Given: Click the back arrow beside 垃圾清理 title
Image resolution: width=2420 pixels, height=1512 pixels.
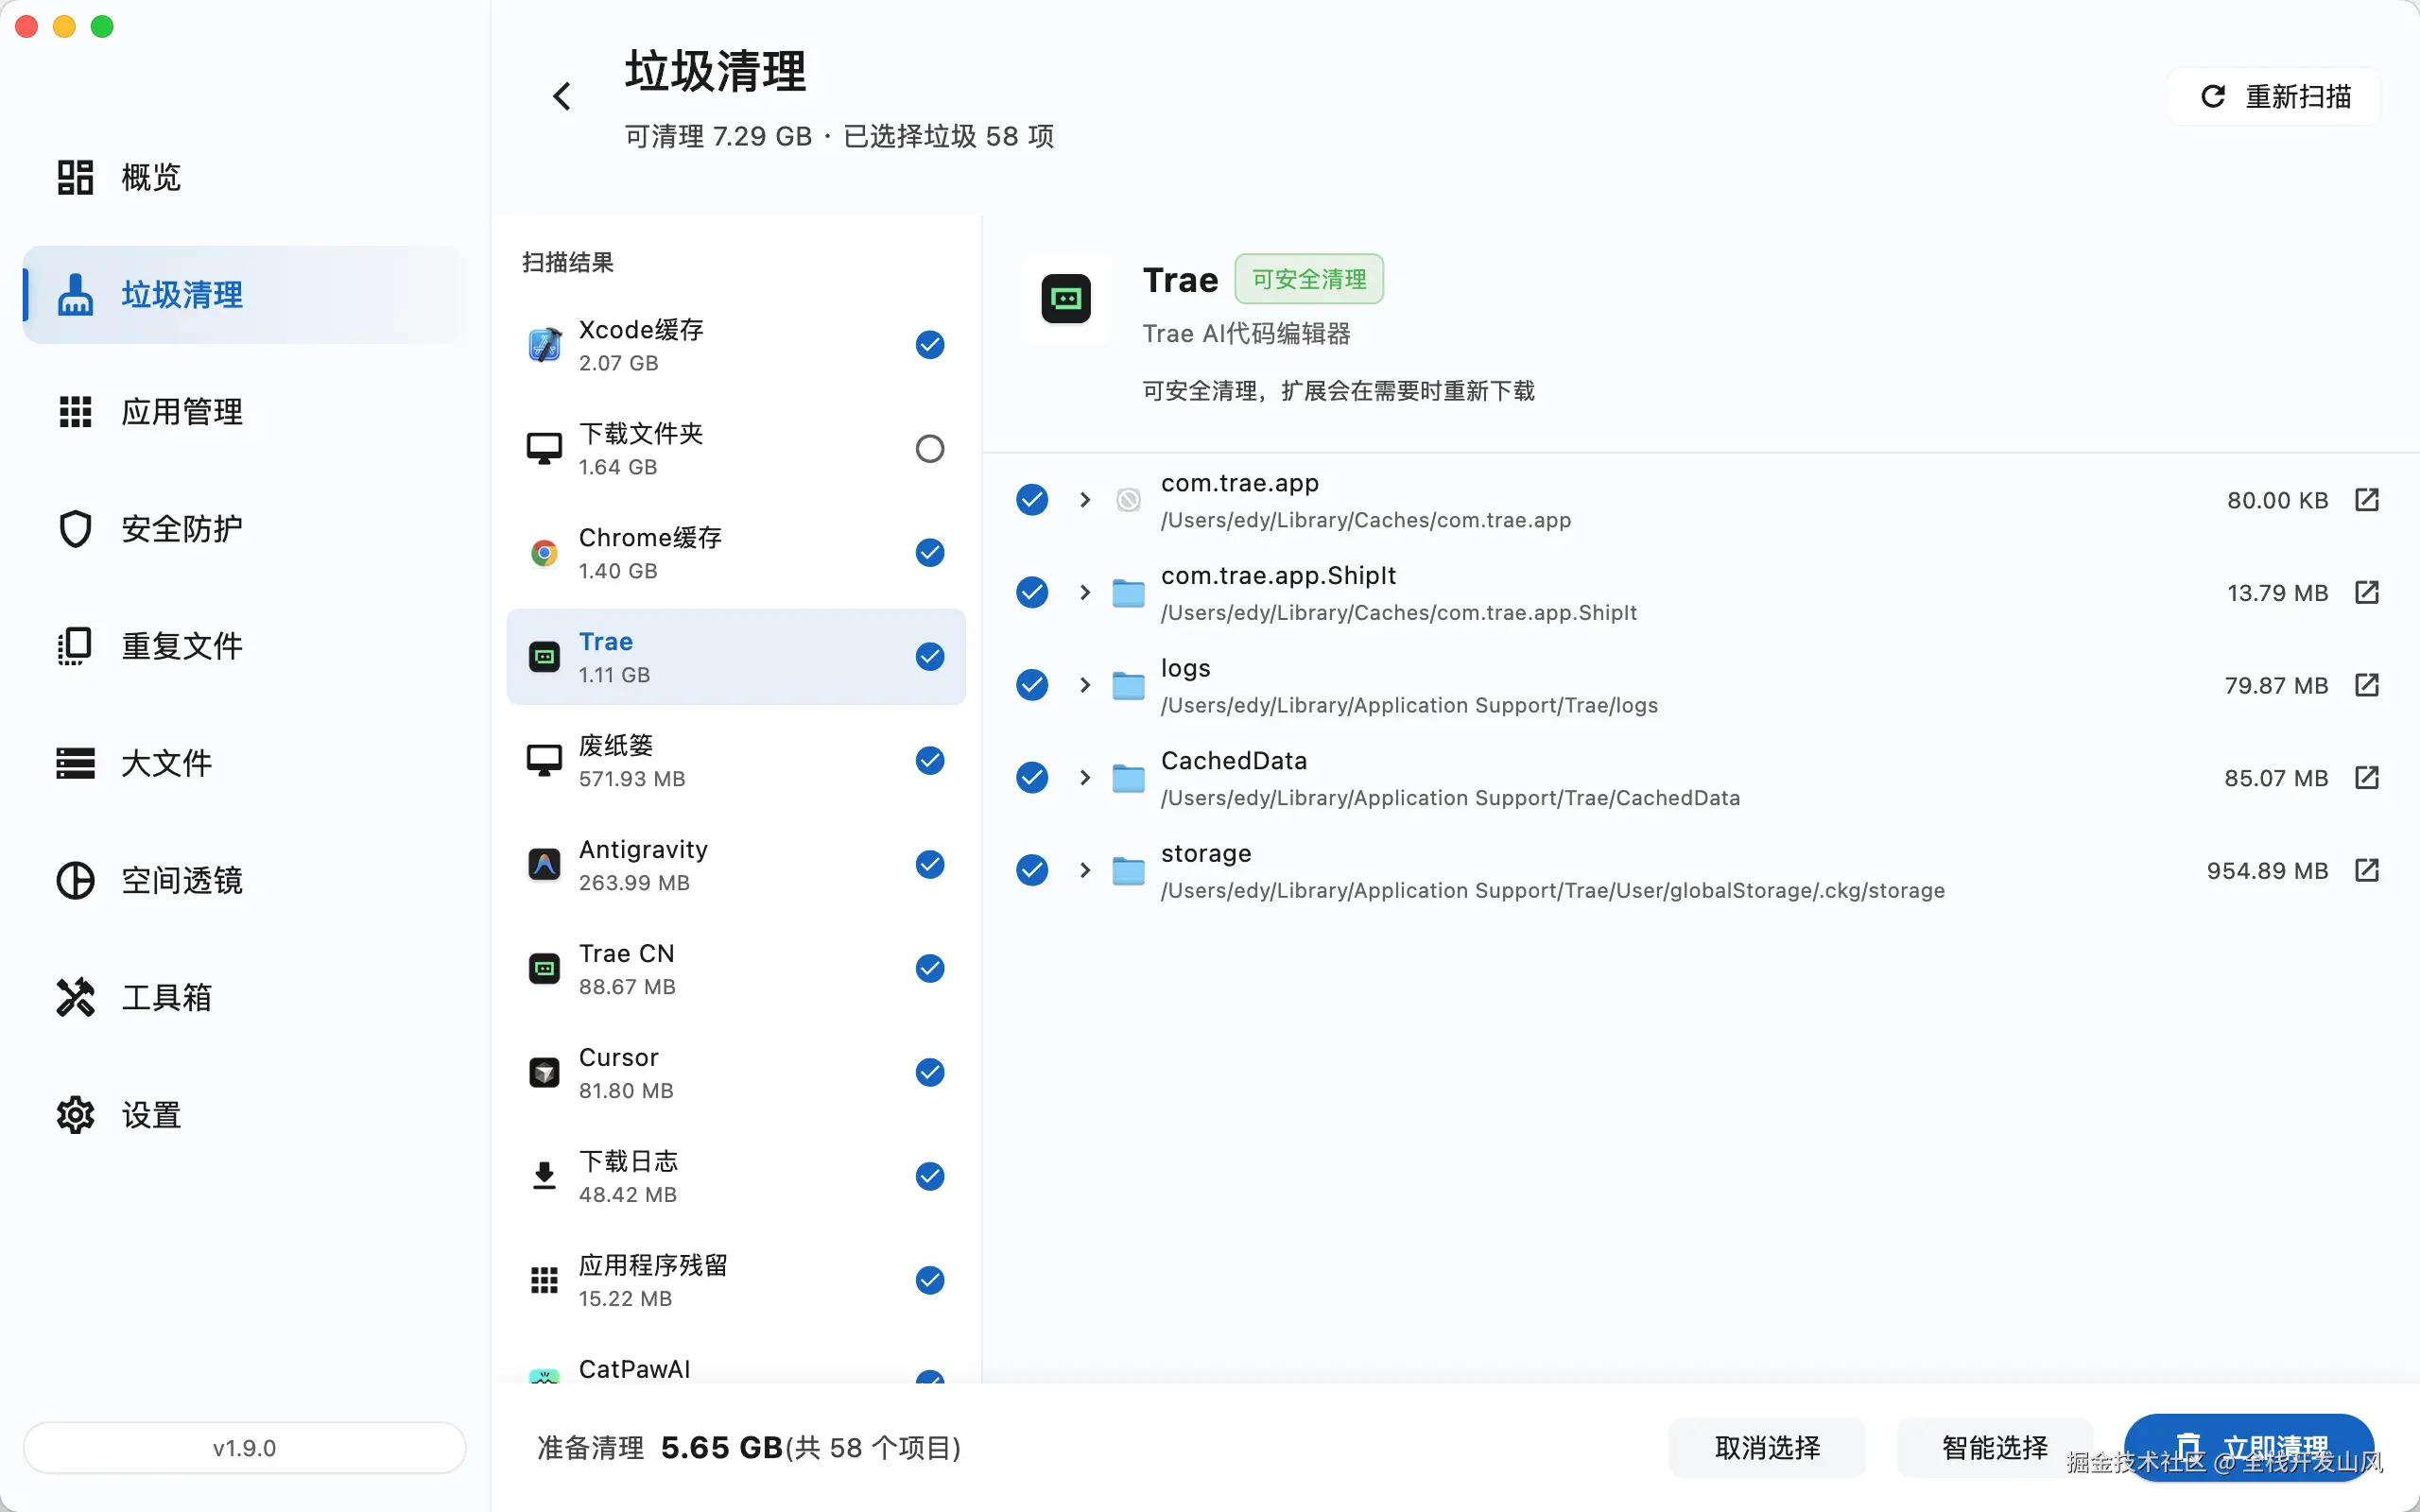Looking at the screenshot, I should pyautogui.click(x=562, y=97).
